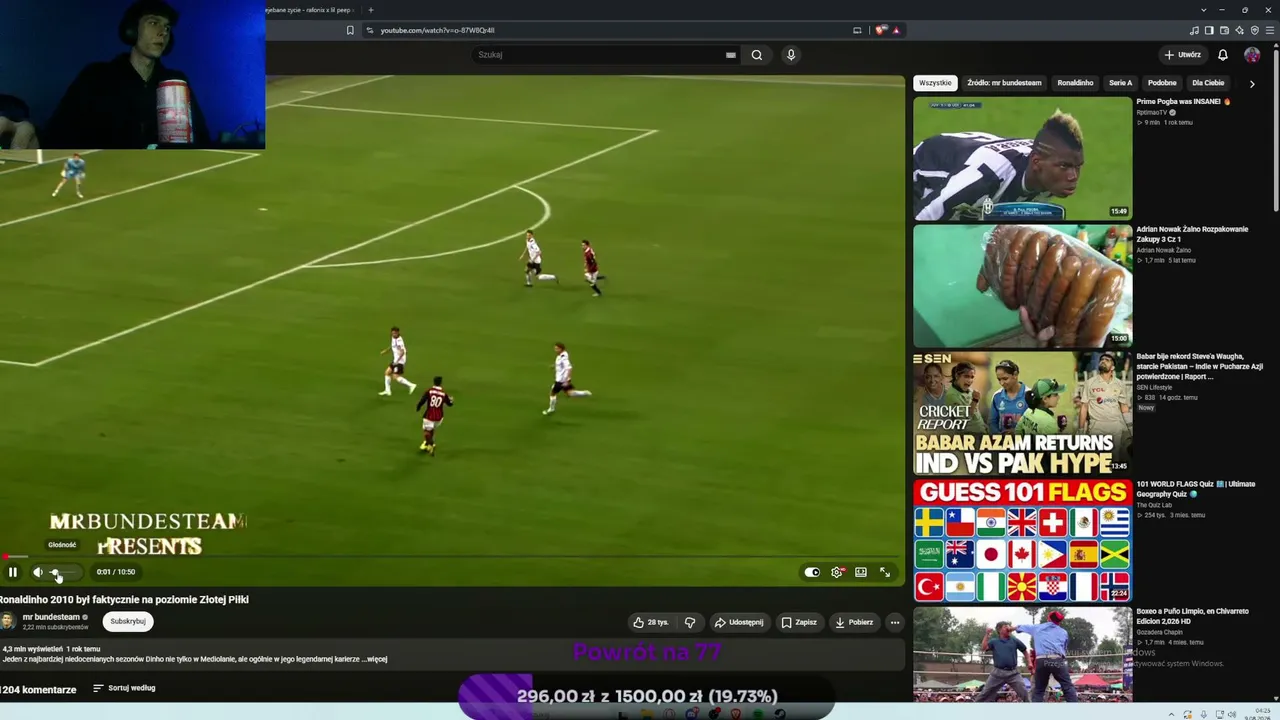This screenshot has height=720, width=1280.
Task: View site information icon in address bar
Action: coord(370,30)
